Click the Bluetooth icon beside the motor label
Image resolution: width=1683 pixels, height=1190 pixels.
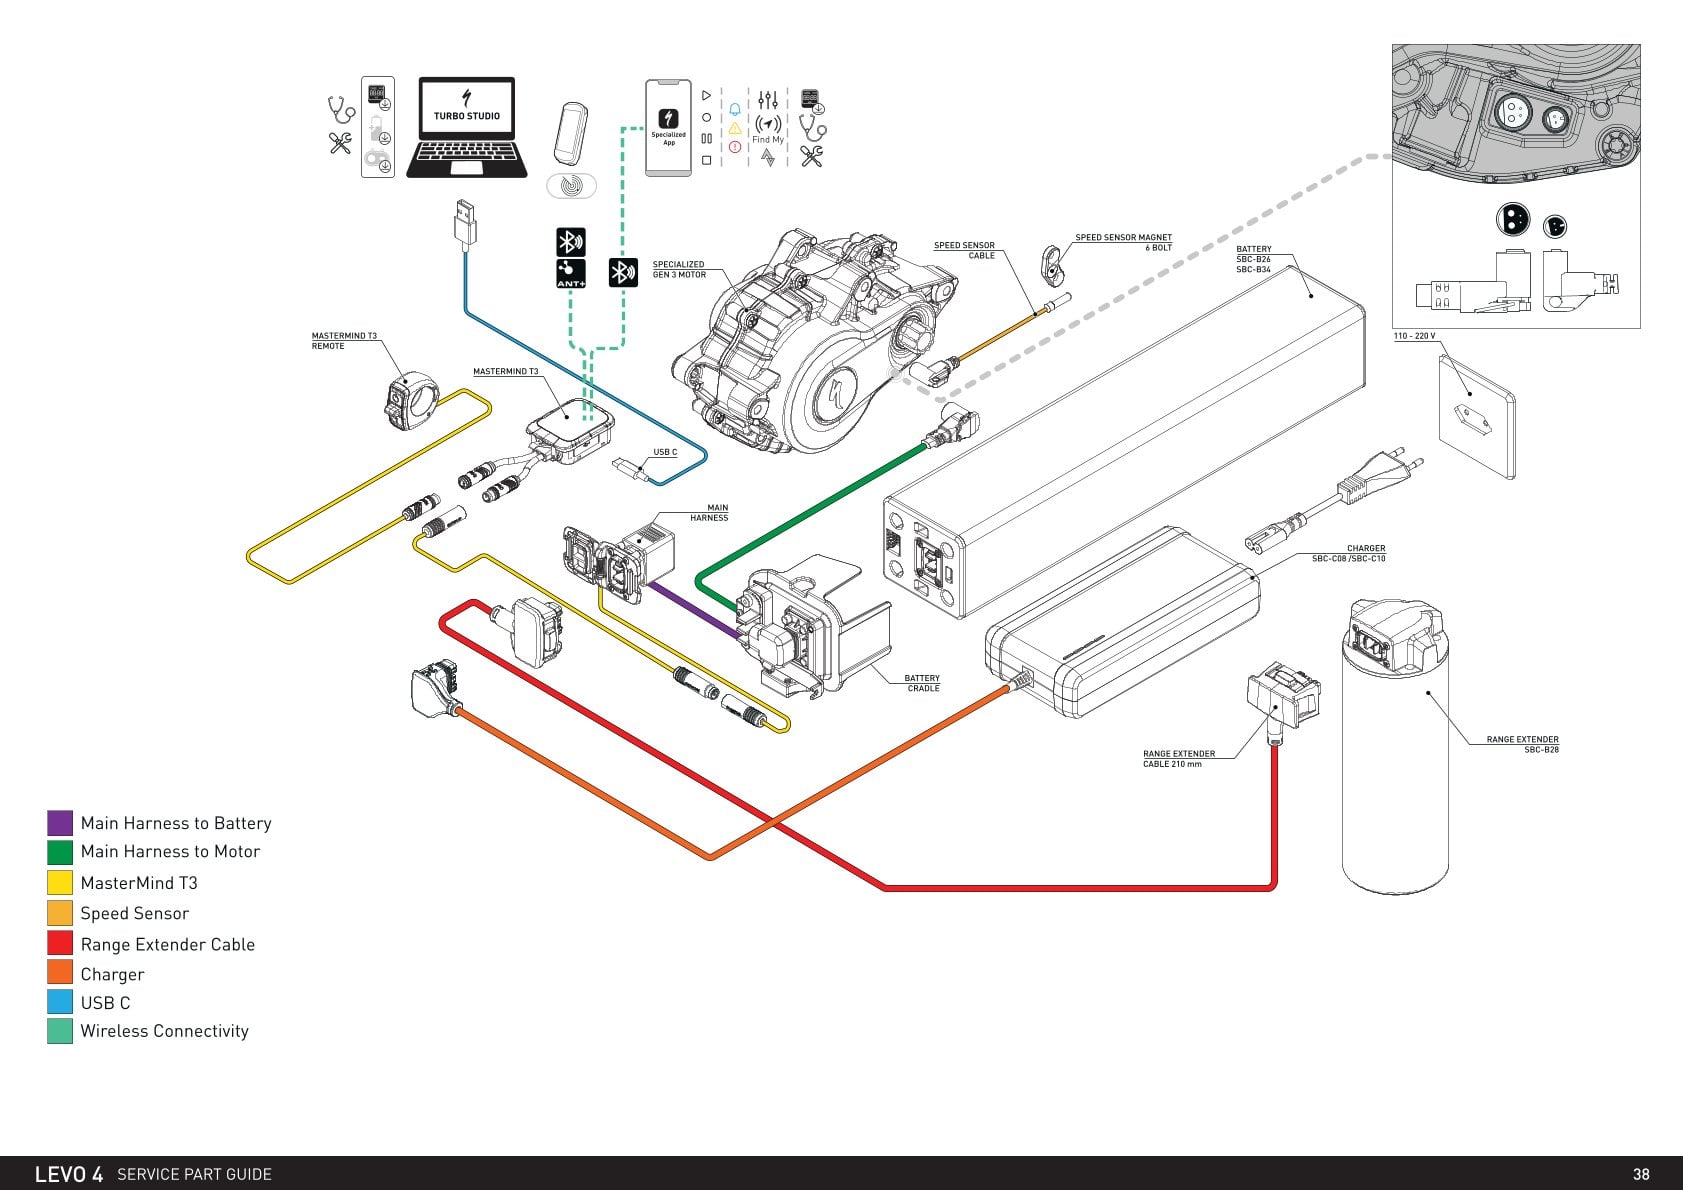(623, 272)
